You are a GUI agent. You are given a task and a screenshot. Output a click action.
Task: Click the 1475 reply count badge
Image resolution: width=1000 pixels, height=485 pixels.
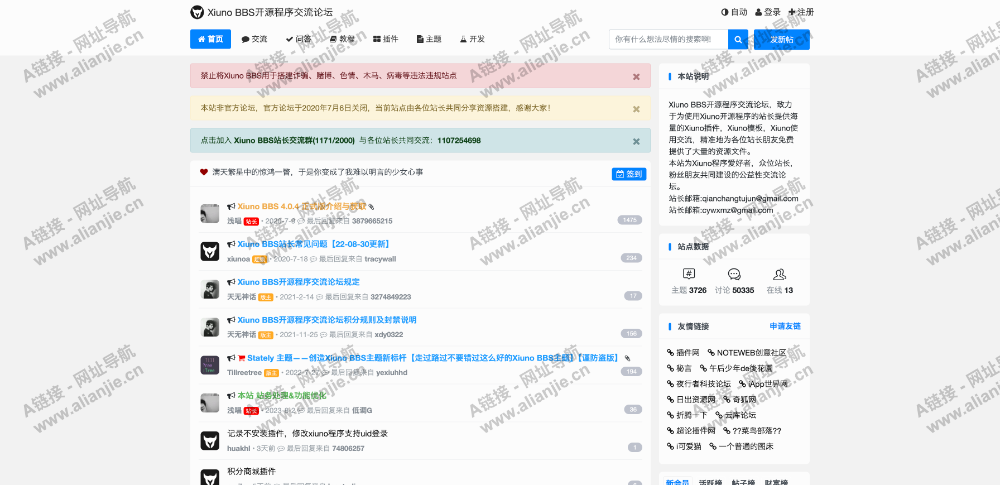pyautogui.click(x=629, y=220)
